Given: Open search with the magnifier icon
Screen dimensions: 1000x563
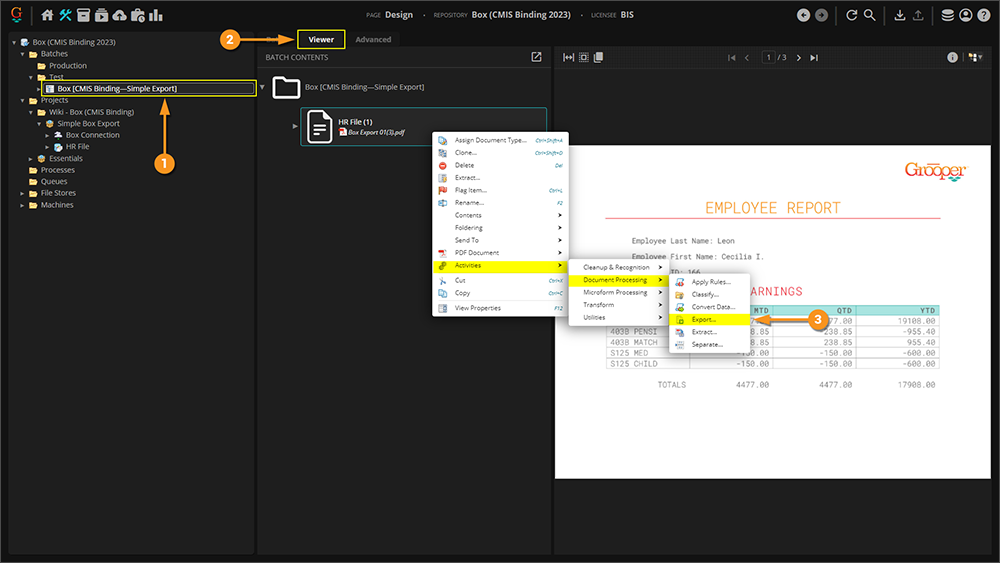Looking at the screenshot, I should (869, 15).
